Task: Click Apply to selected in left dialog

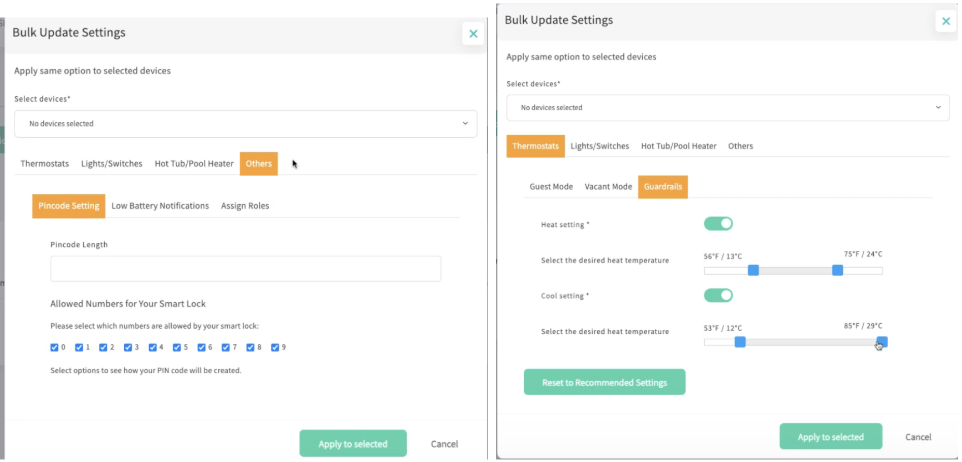Action: coord(353,443)
